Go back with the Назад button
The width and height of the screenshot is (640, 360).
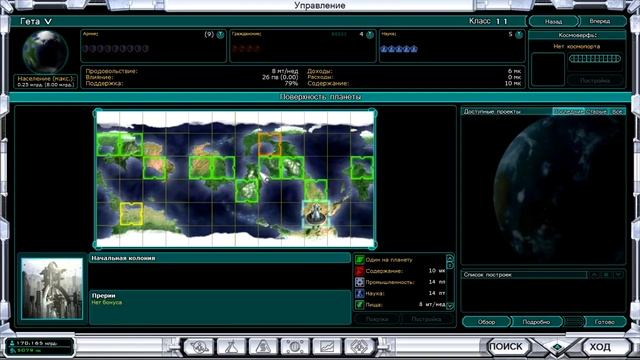click(x=553, y=21)
